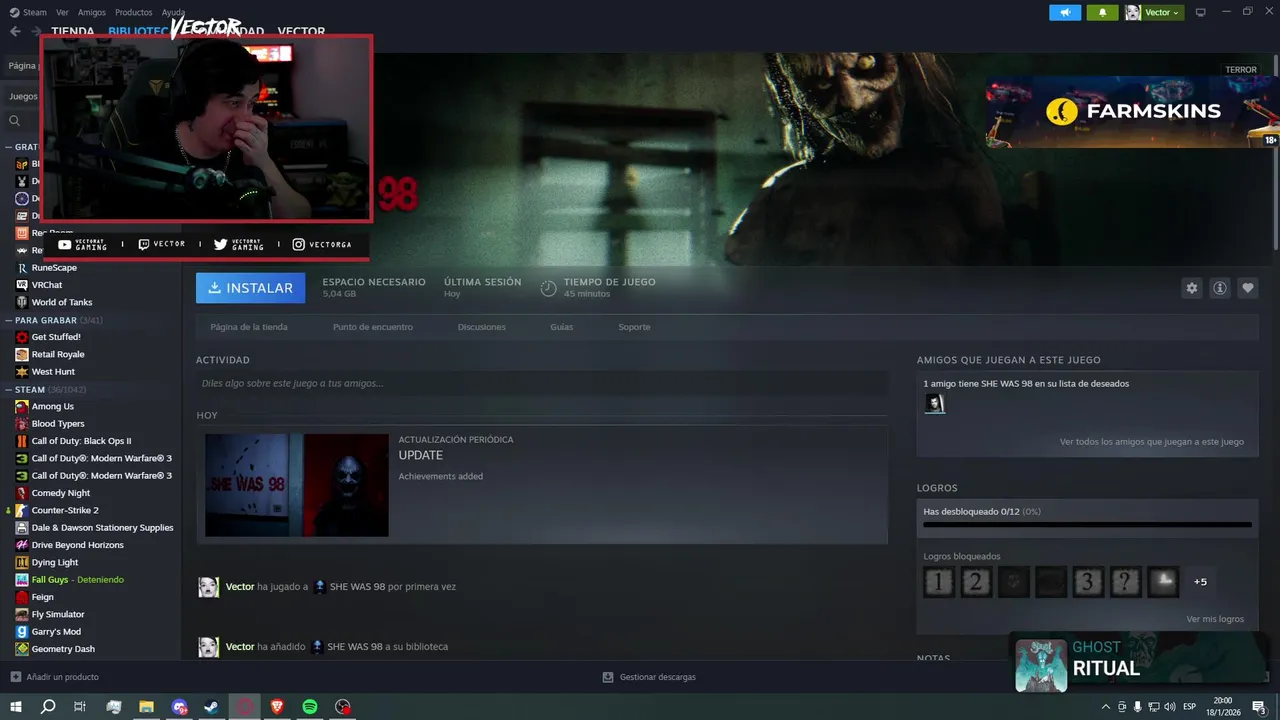Select Get Stuffed! in the library list
This screenshot has width=1280, height=720.
coord(56,337)
